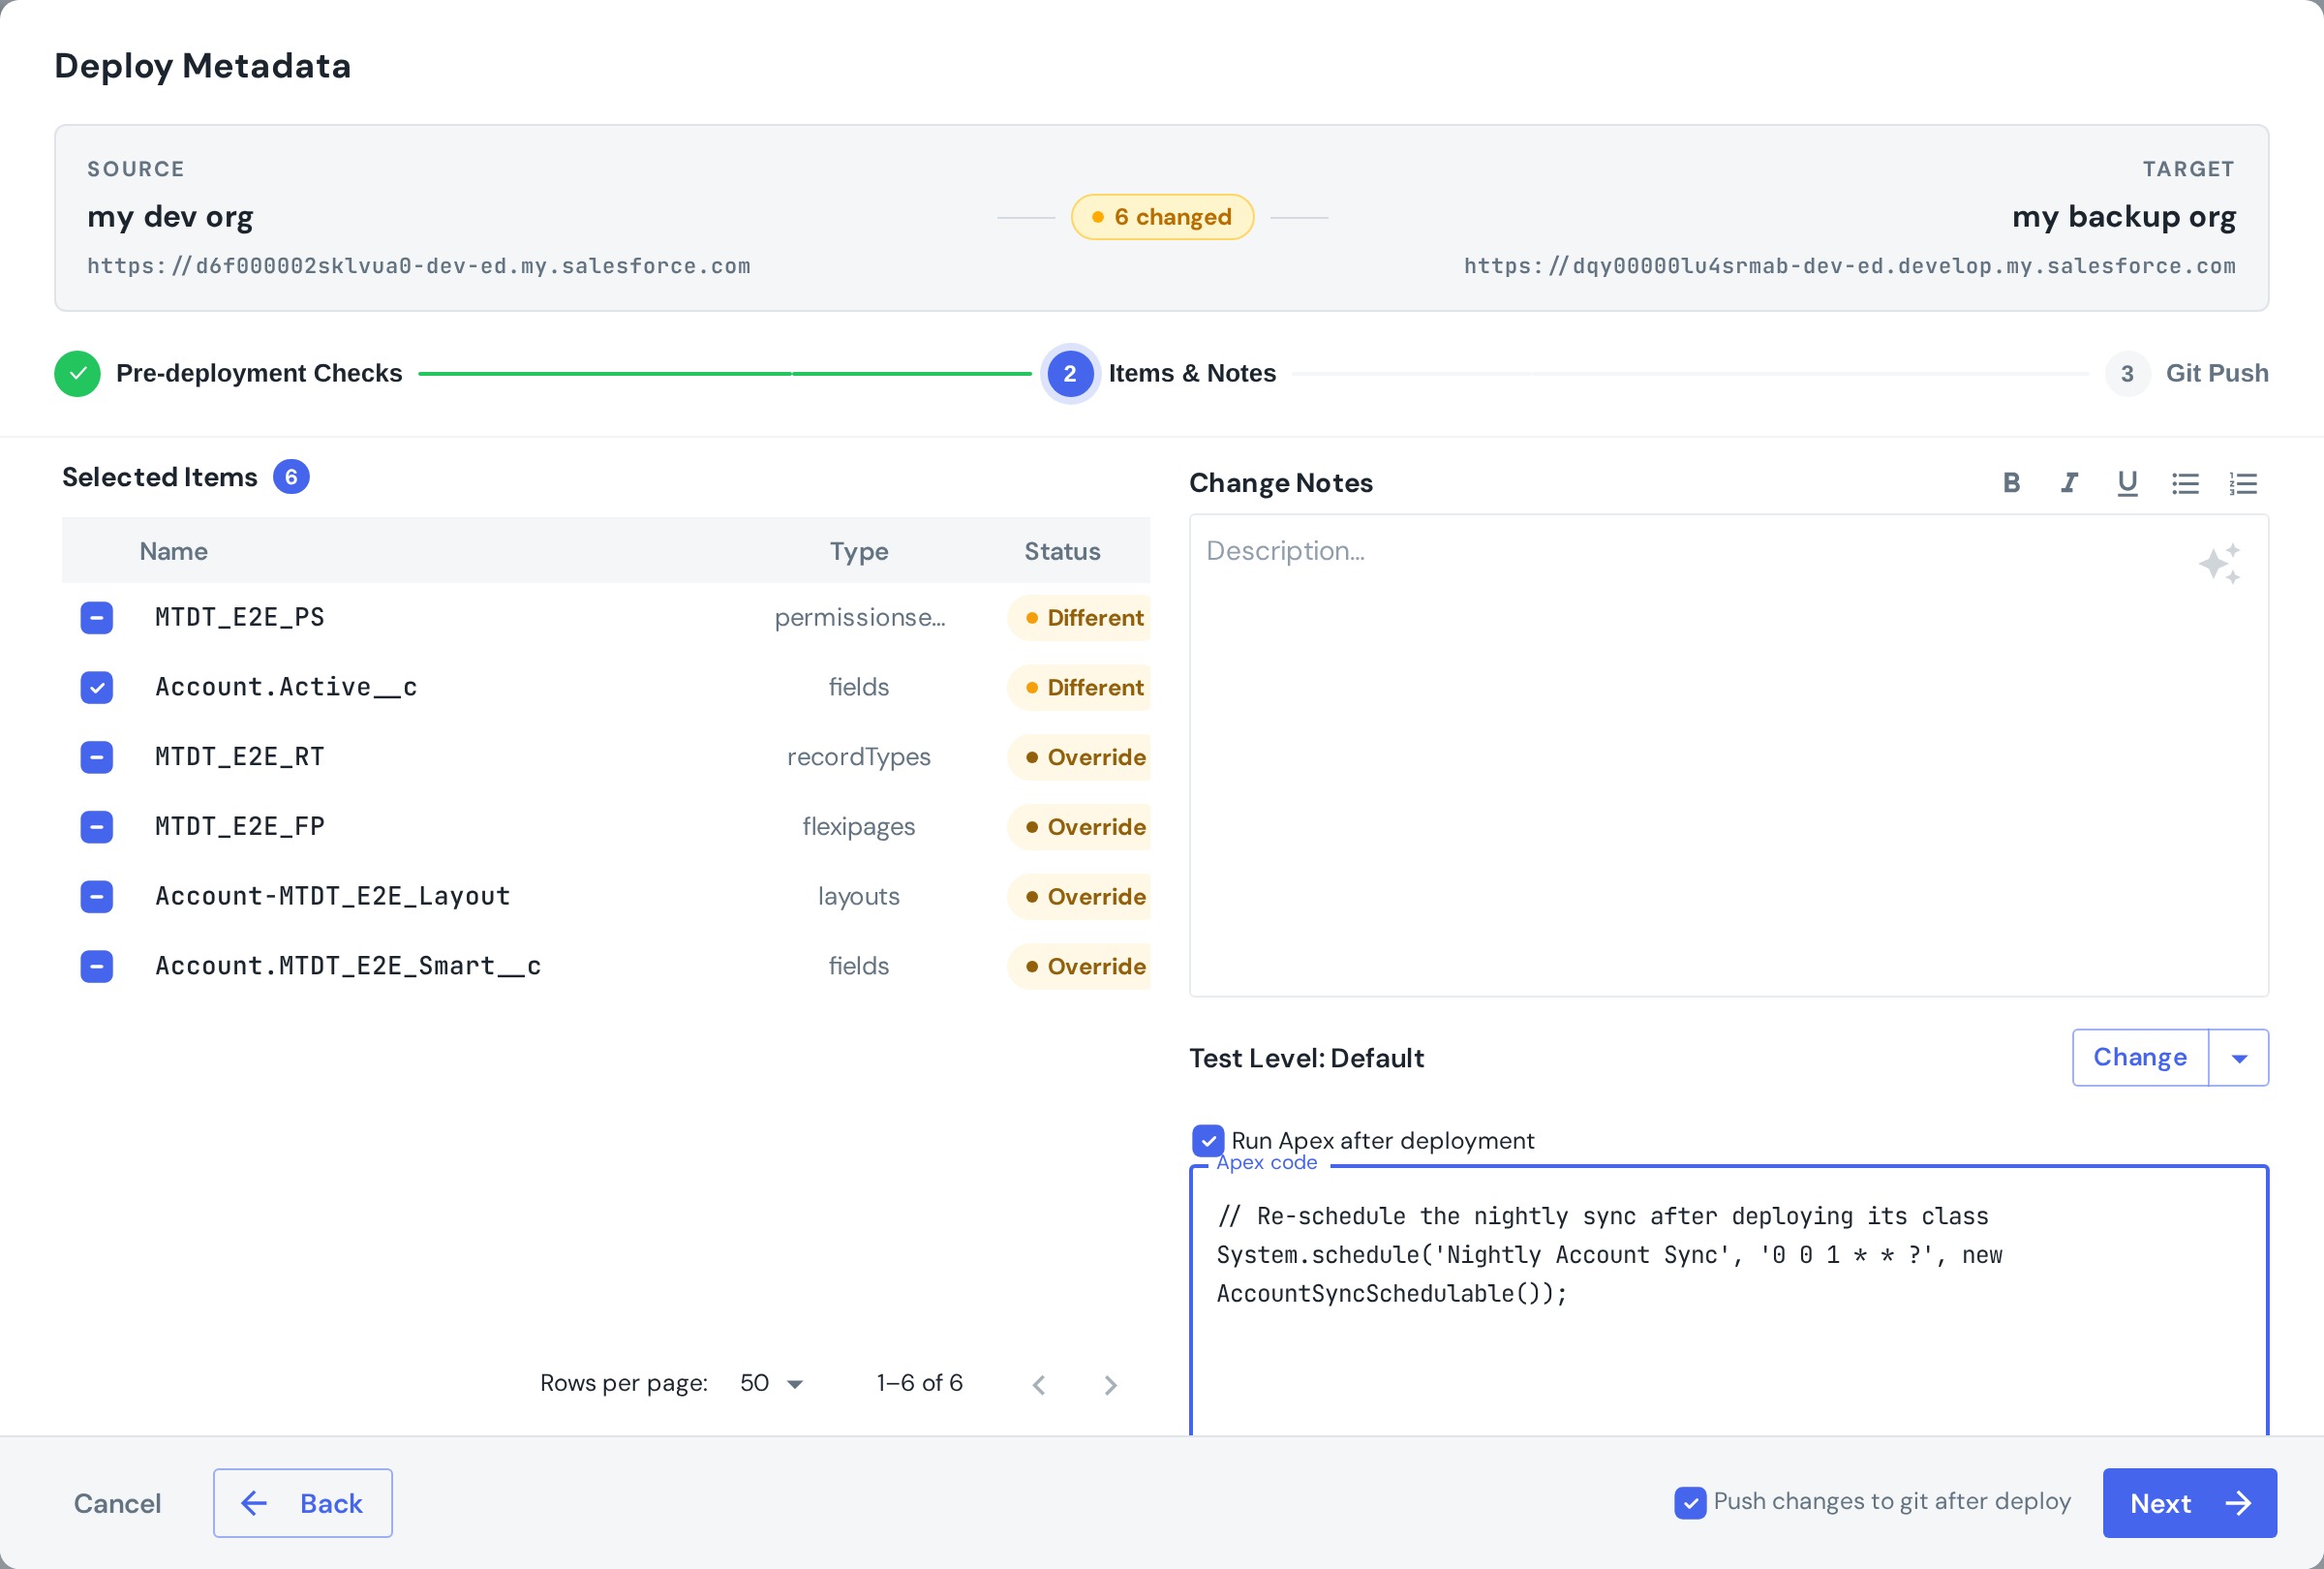Click the step 3 circle indicator
Screen dimensions: 2324x1569
point(2127,373)
